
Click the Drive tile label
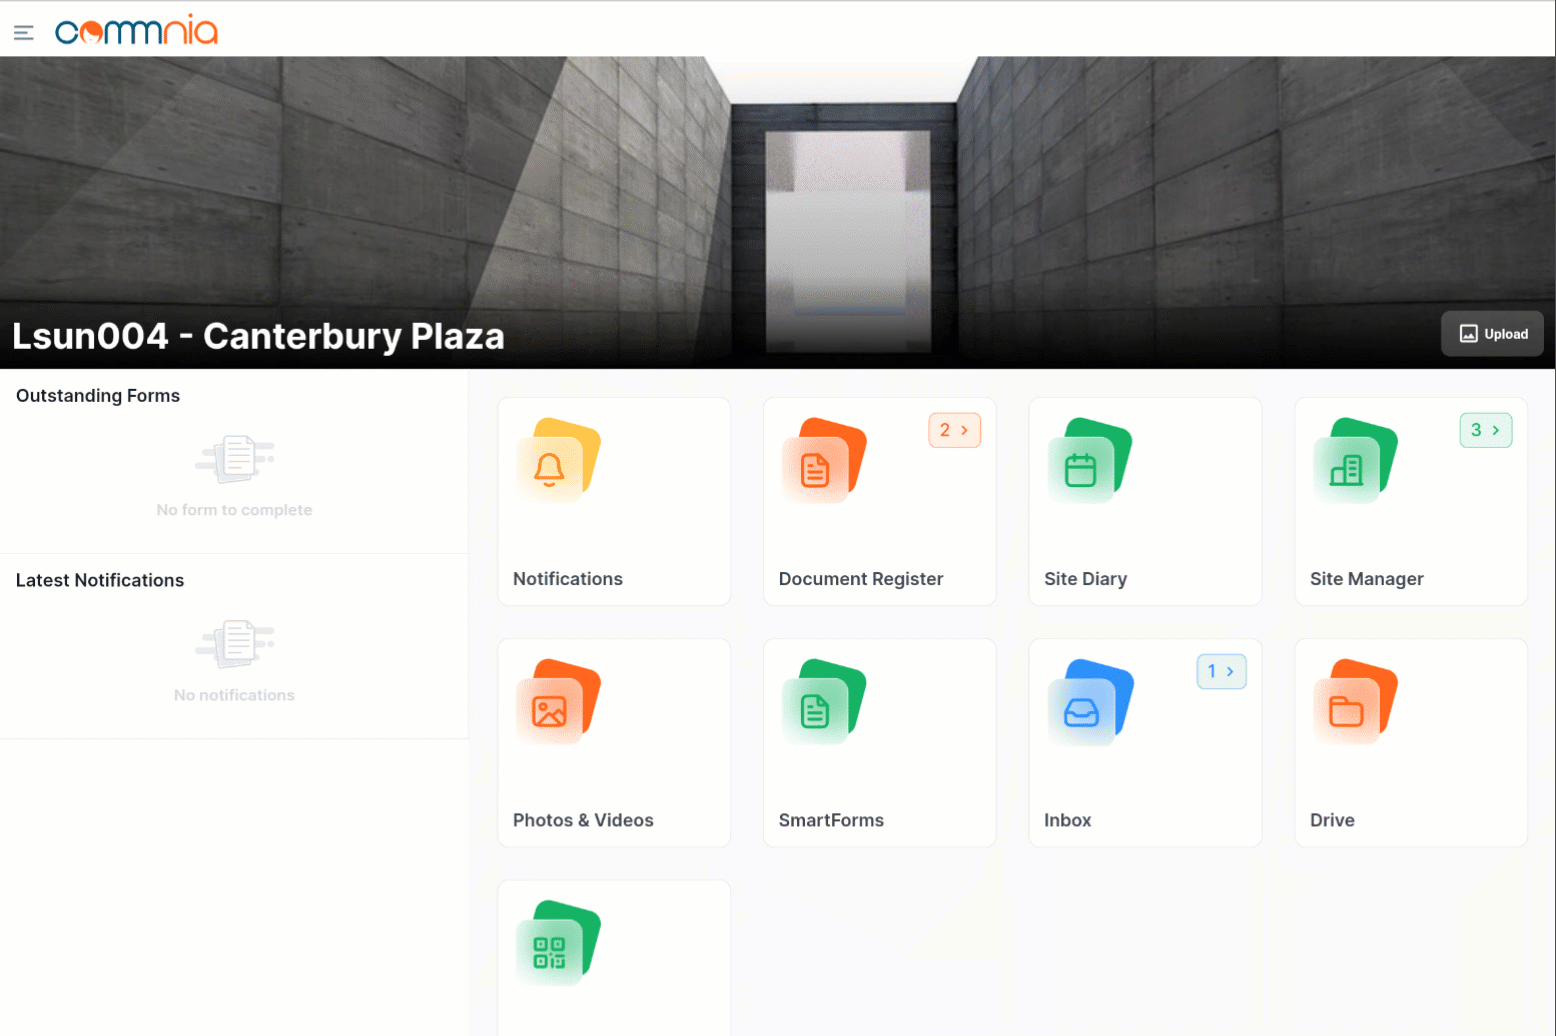tap(1332, 820)
